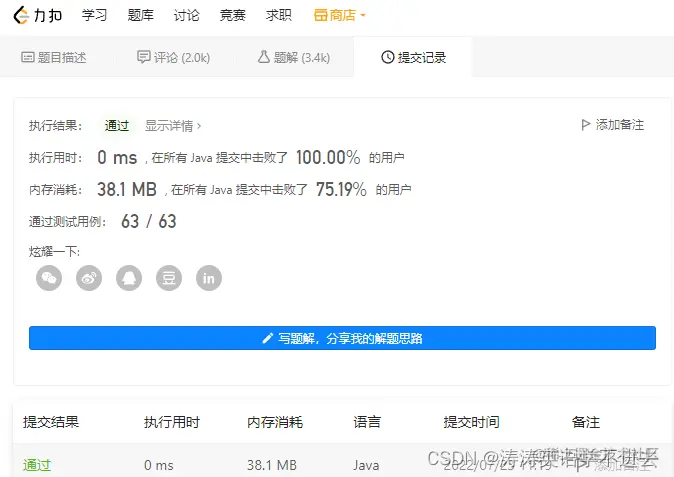The width and height of the screenshot is (674, 477).
Task: Open the 题库 menu
Action: [x=141, y=15]
